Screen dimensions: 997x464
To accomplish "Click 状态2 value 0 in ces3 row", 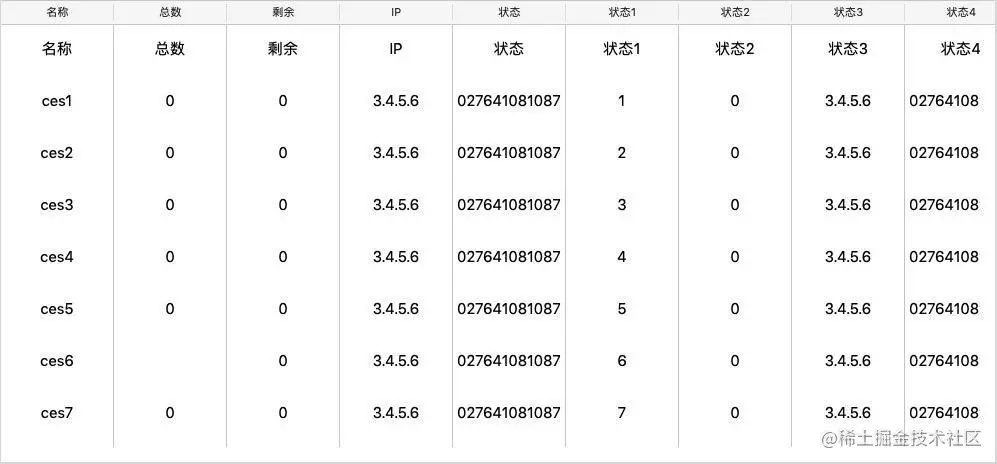I will [735, 205].
